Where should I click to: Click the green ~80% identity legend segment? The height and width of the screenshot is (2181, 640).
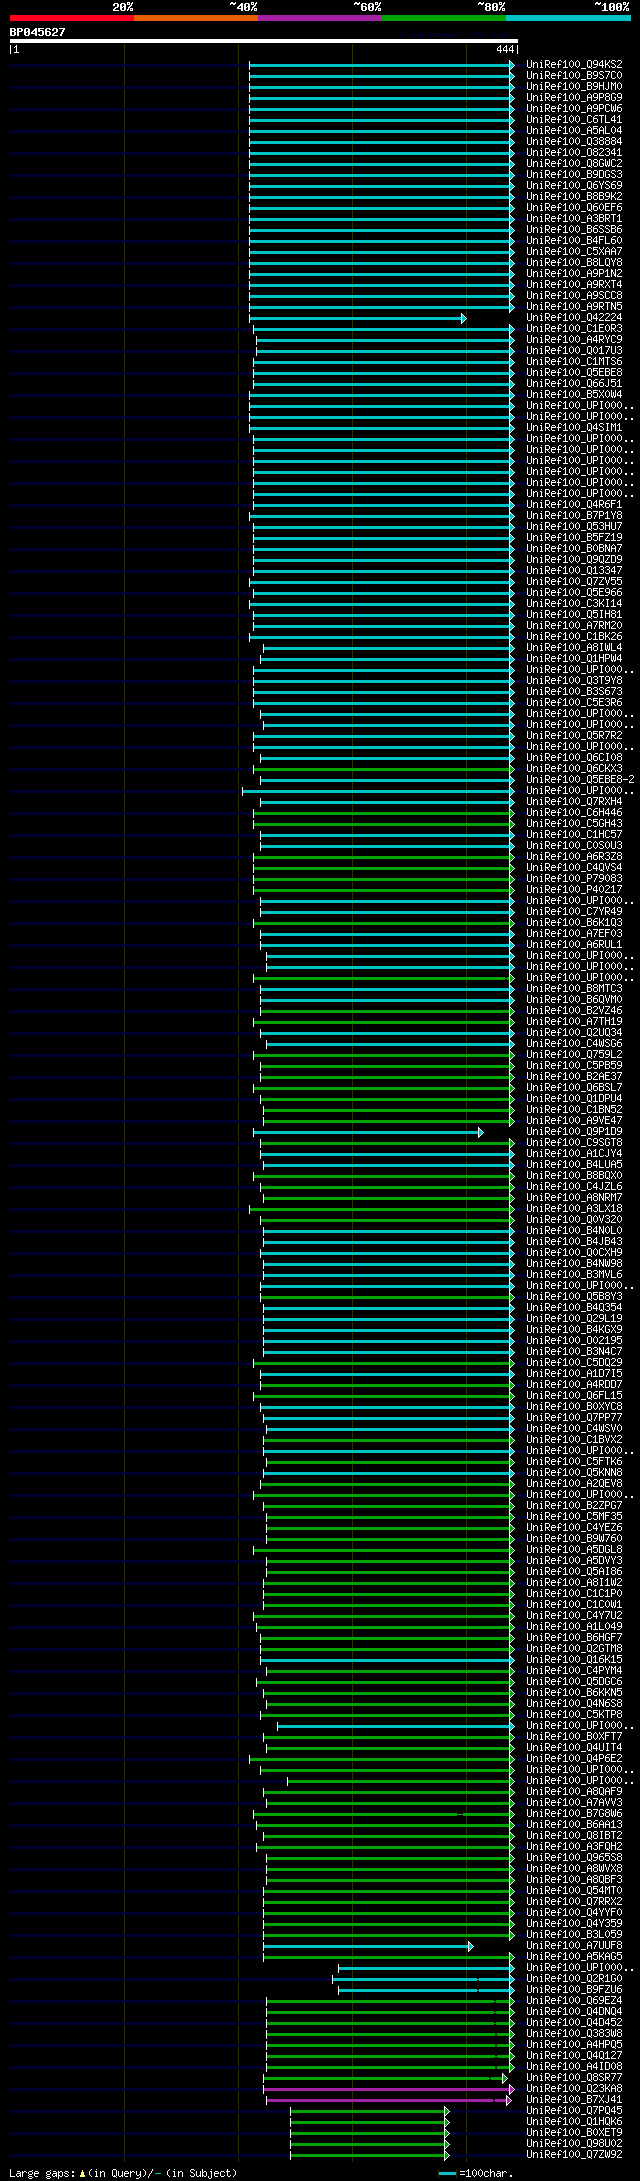click(x=443, y=18)
